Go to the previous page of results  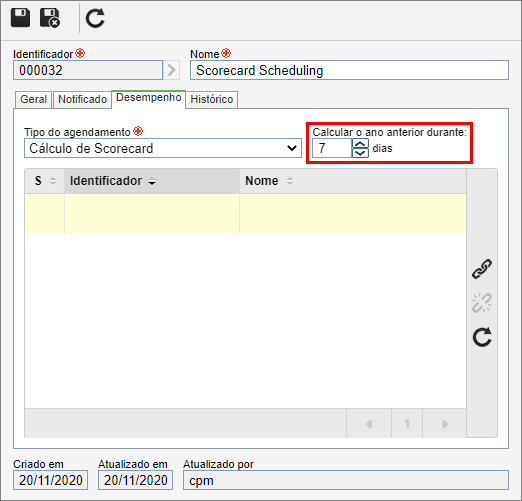369,424
